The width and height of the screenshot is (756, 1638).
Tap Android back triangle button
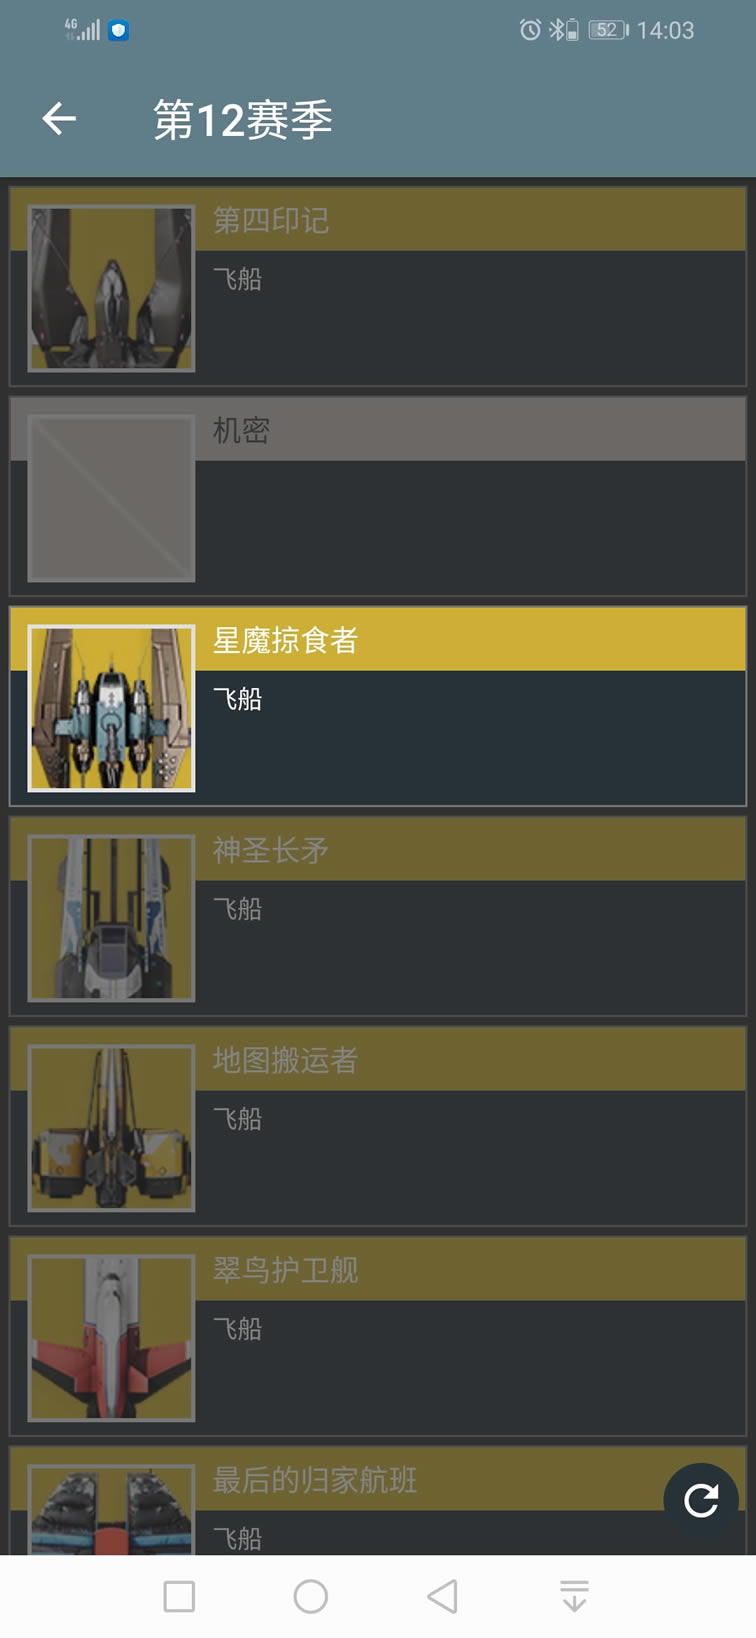click(x=442, y=1596)
